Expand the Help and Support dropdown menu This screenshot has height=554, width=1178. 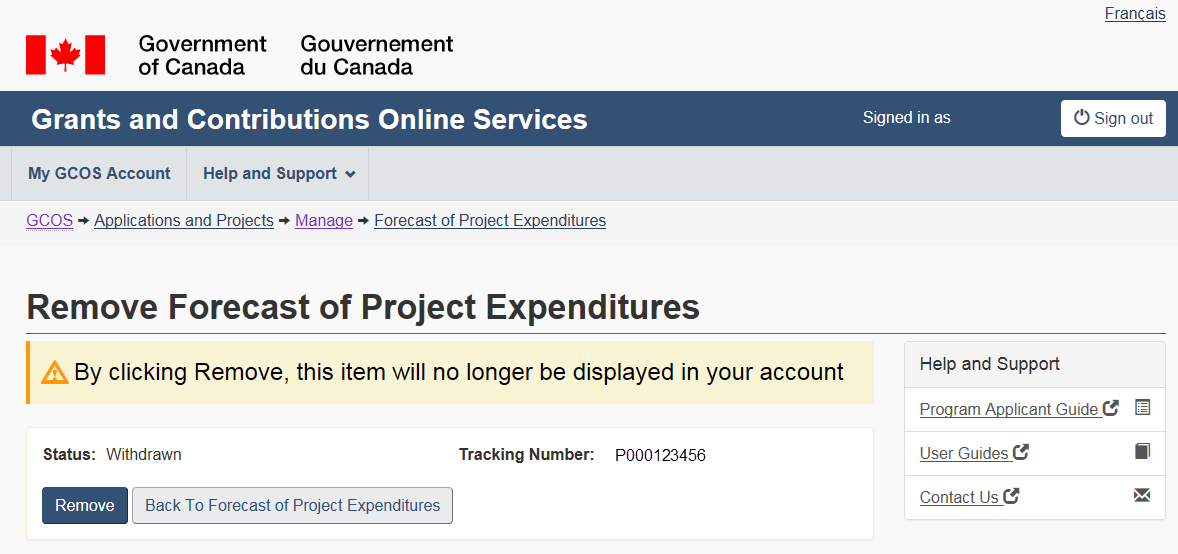[279, 174]
